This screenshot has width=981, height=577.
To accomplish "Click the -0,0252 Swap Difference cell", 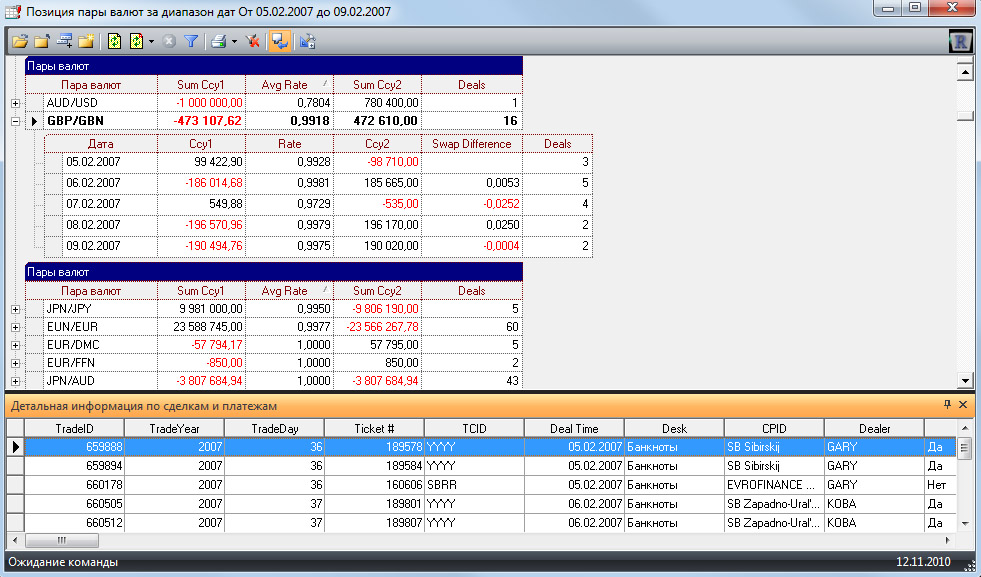I will 472,204.
